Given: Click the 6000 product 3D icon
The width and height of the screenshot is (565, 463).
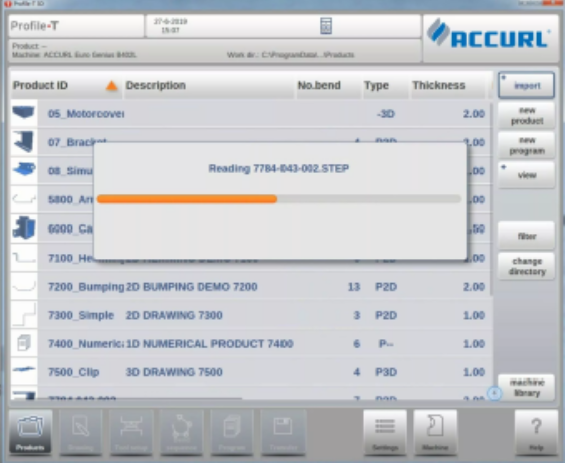Looking at the screenshot, I should point(24,228).
